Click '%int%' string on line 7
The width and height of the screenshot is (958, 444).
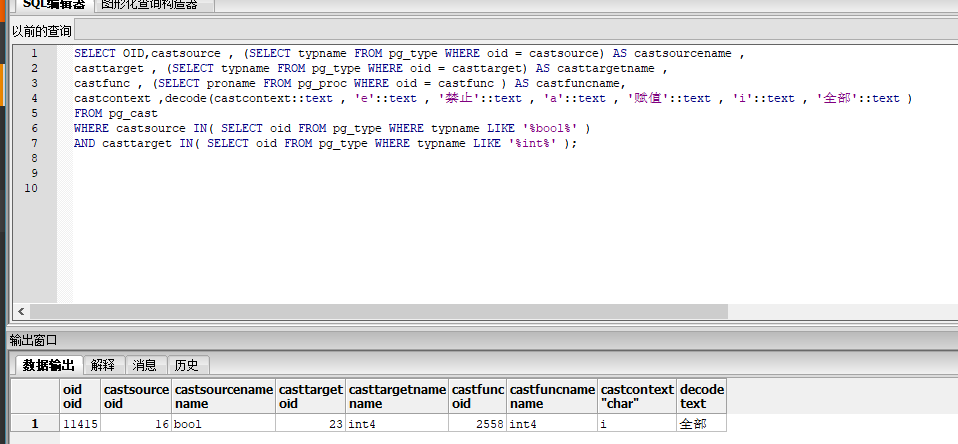click(533, 143)
